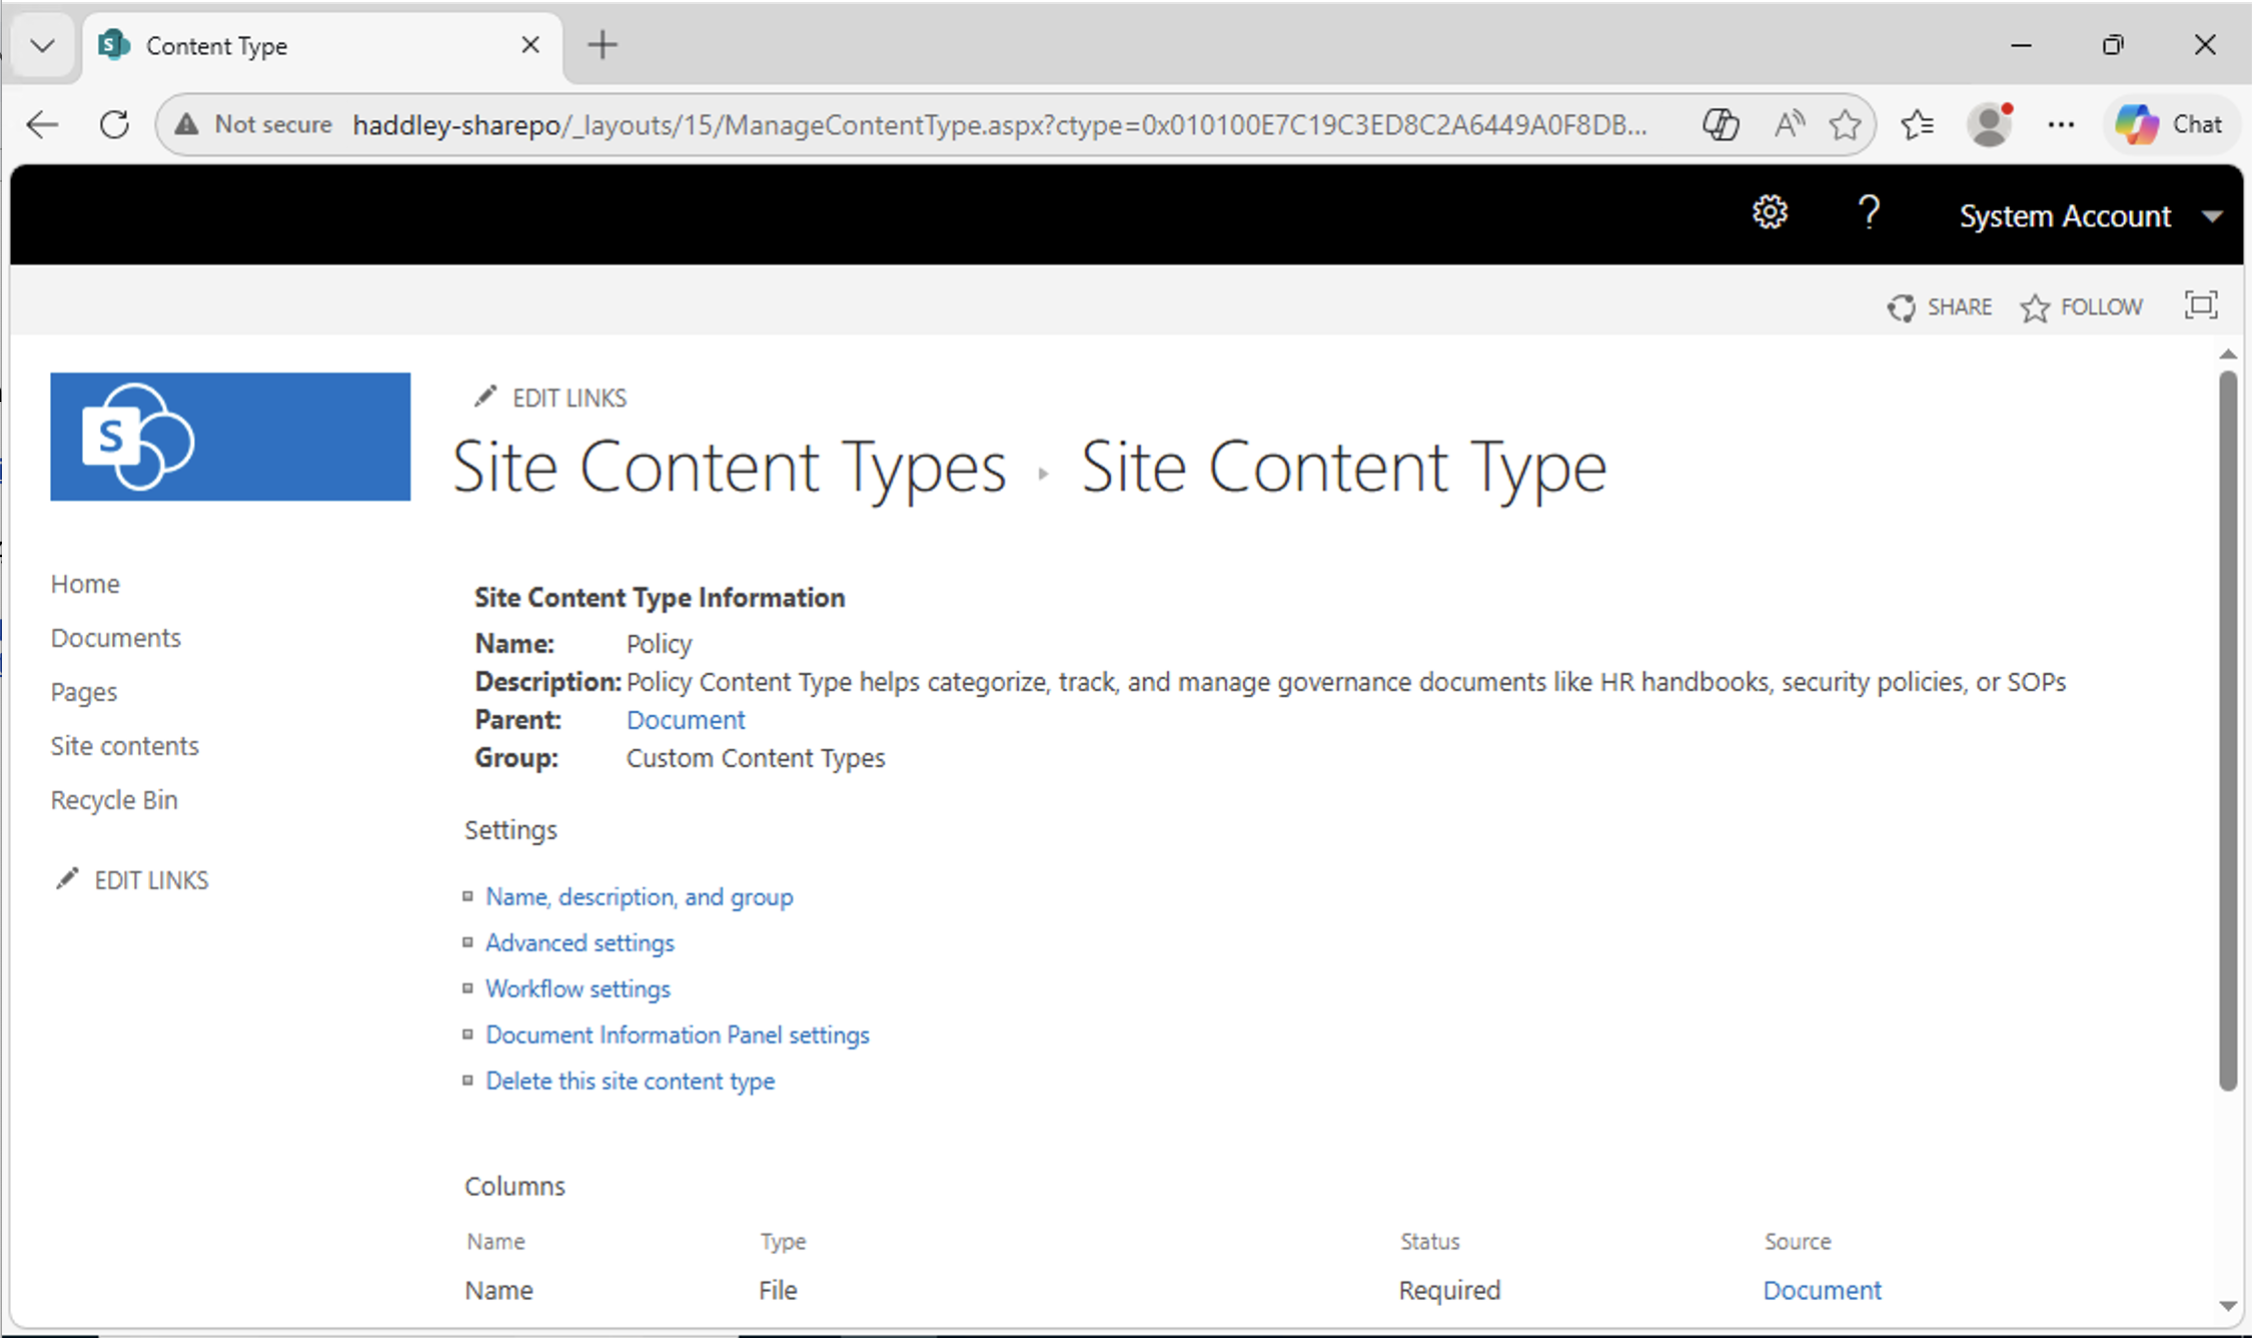Open Advanced settings link

[580, 943]
